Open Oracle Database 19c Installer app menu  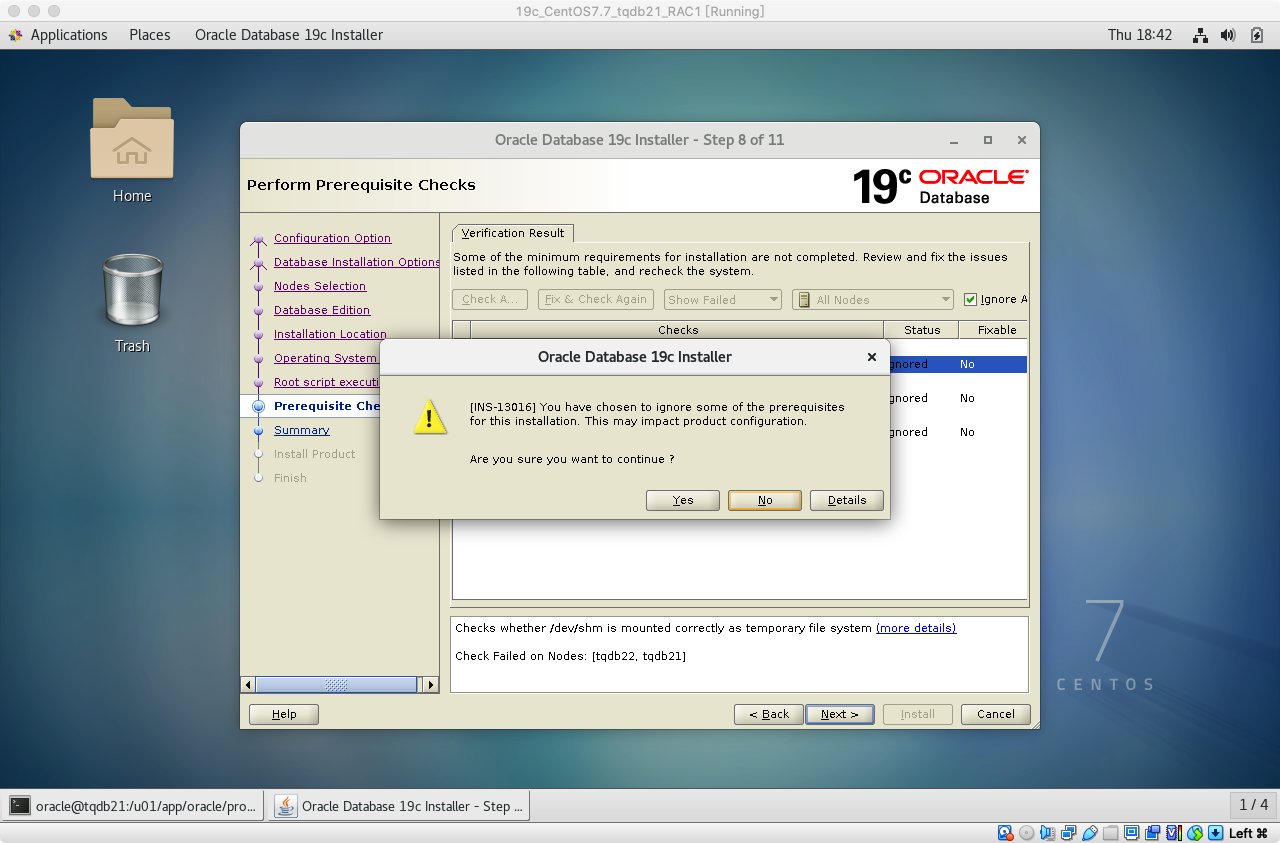tap(289, 35)
